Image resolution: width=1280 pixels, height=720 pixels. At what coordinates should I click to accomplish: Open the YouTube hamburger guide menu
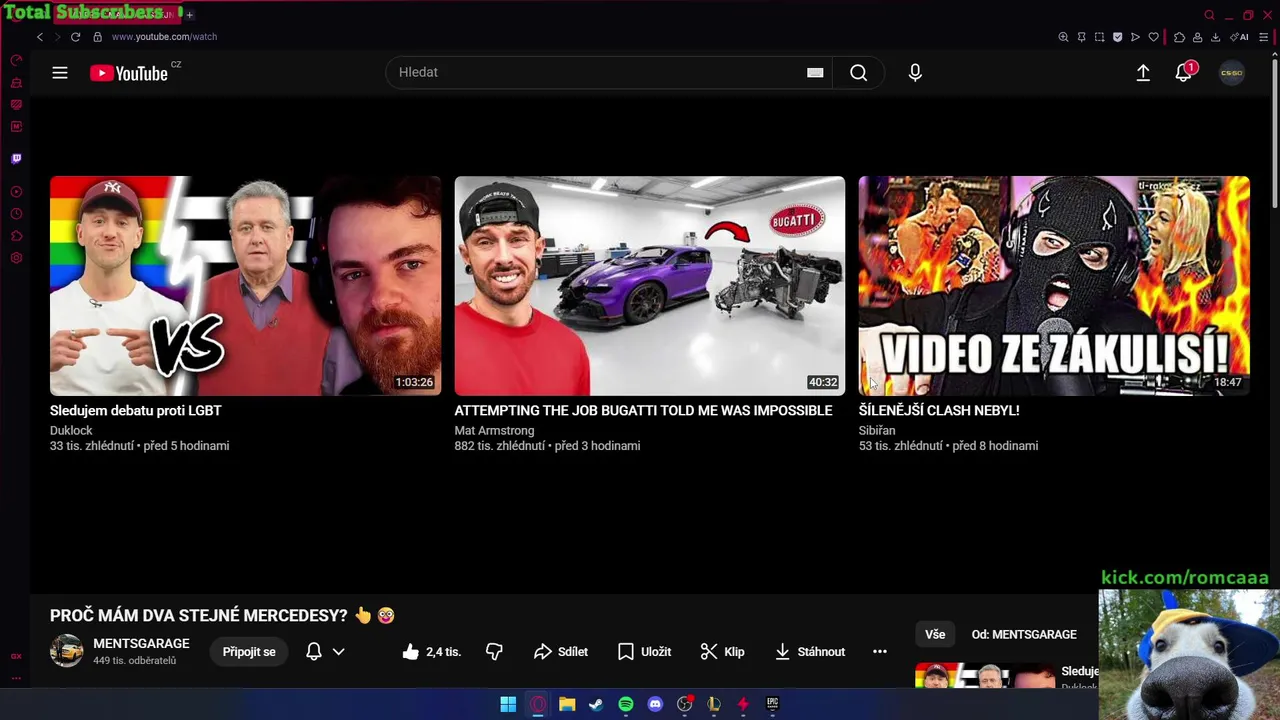point(60,73)
